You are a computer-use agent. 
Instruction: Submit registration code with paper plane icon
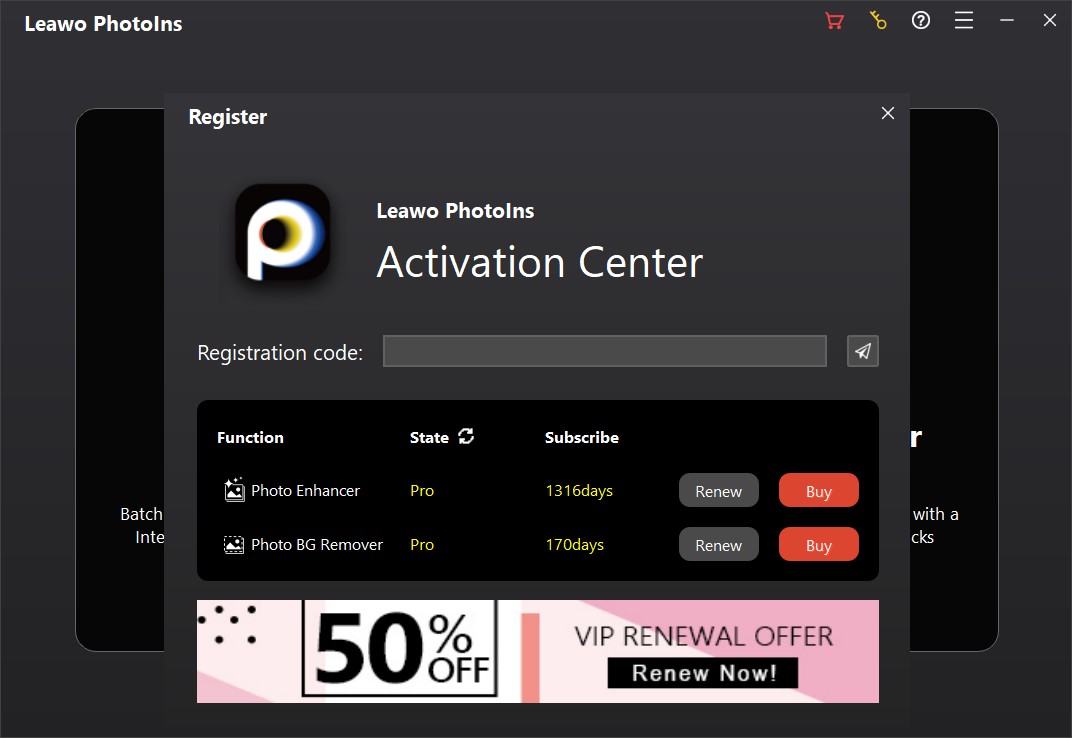click(x=863, y=352)
